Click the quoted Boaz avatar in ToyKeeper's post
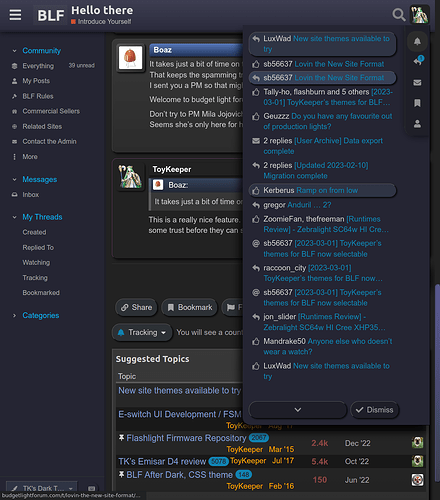The height and width of the screenshot is (500, 440). point(158,185)
